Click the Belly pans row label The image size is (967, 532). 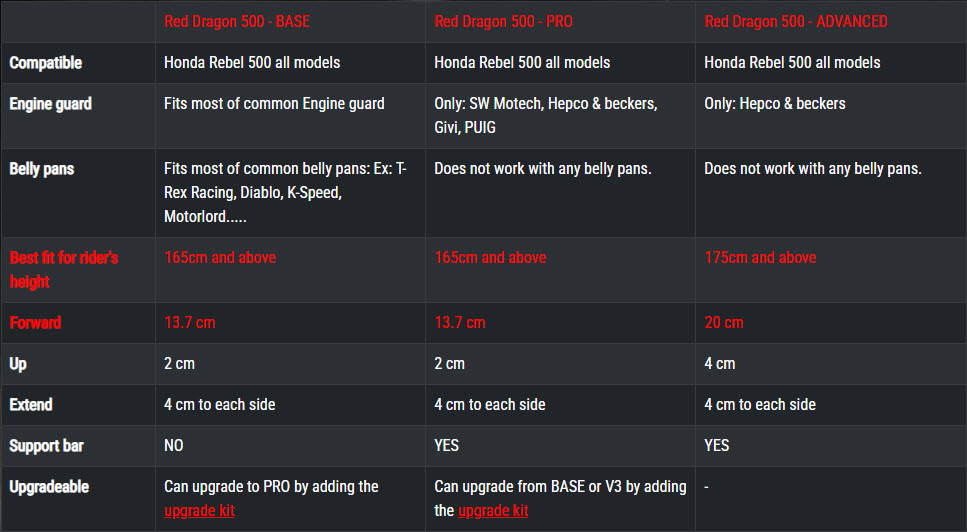tap(41, 169)
